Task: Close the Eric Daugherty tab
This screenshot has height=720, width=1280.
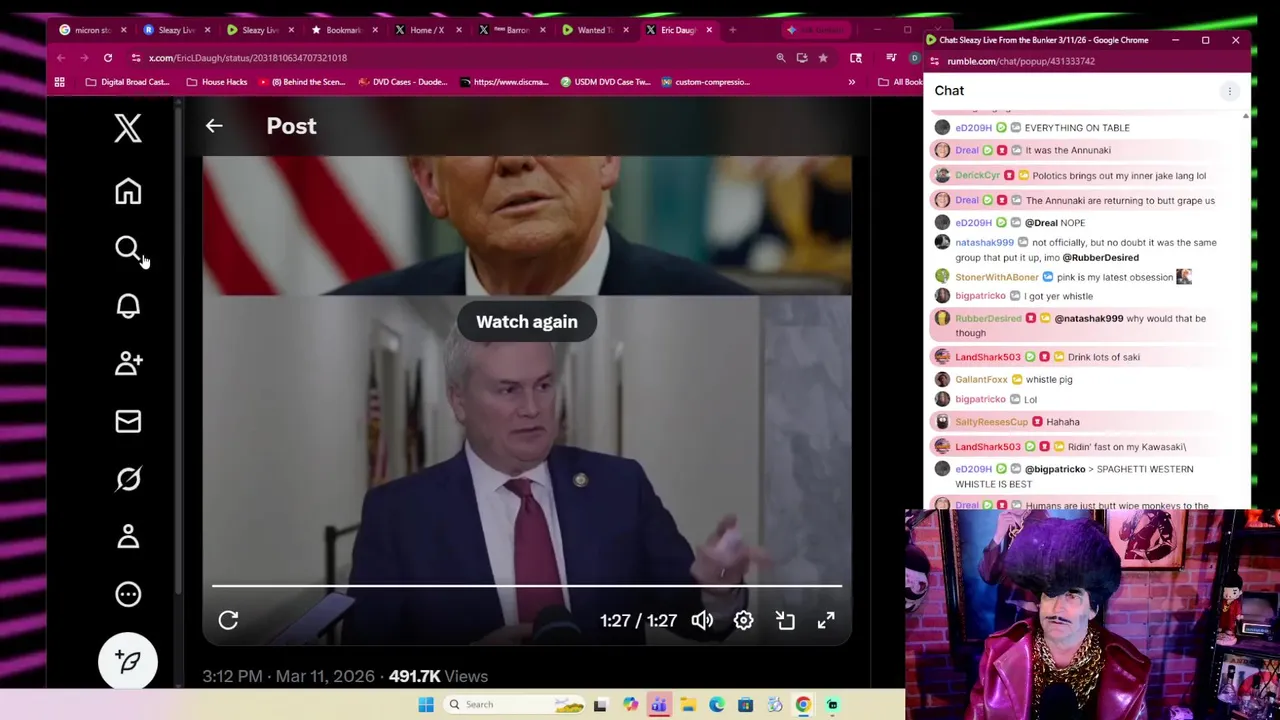Action: 709,30
